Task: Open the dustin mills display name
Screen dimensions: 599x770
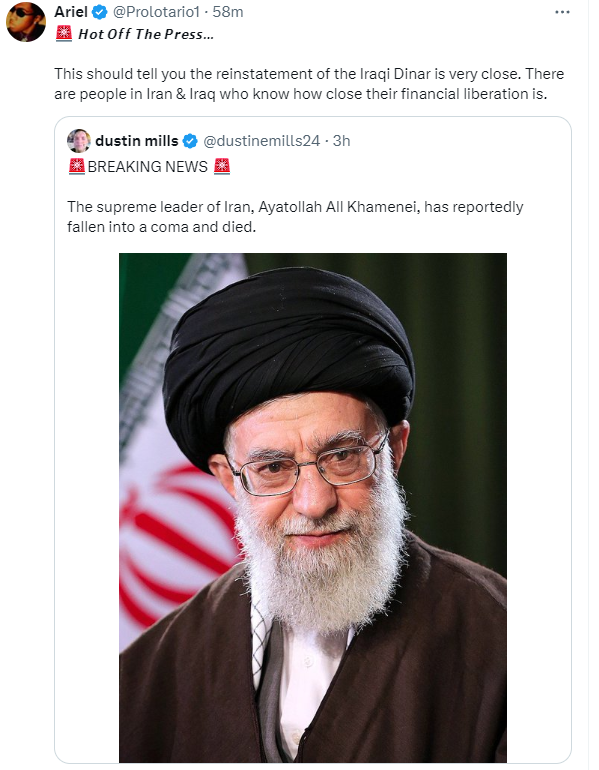Action: coord(136,141)
